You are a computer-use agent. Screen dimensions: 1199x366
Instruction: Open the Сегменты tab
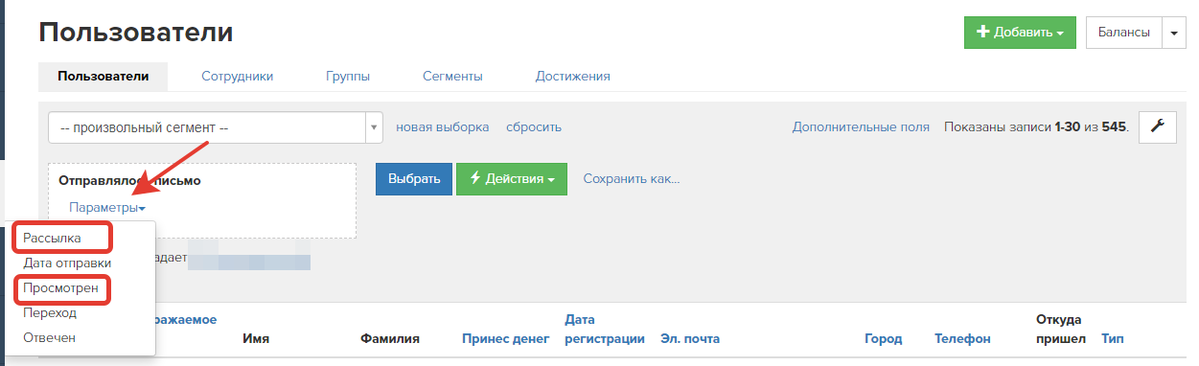453,76
